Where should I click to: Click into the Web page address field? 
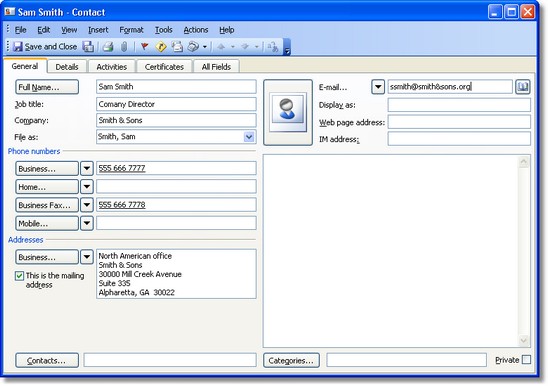tap(459, 122)
